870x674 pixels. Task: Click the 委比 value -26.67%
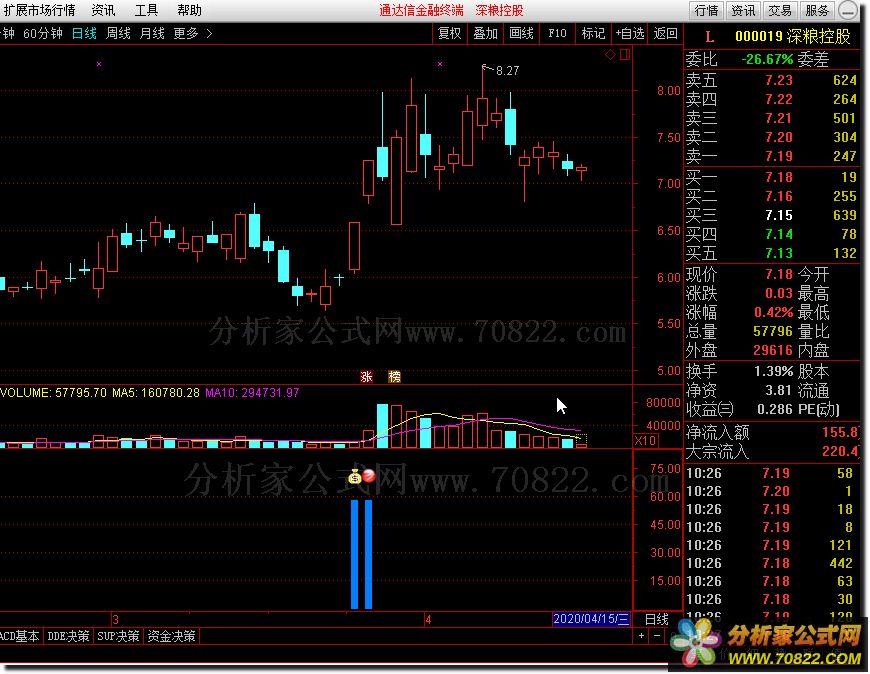point(767,59)
